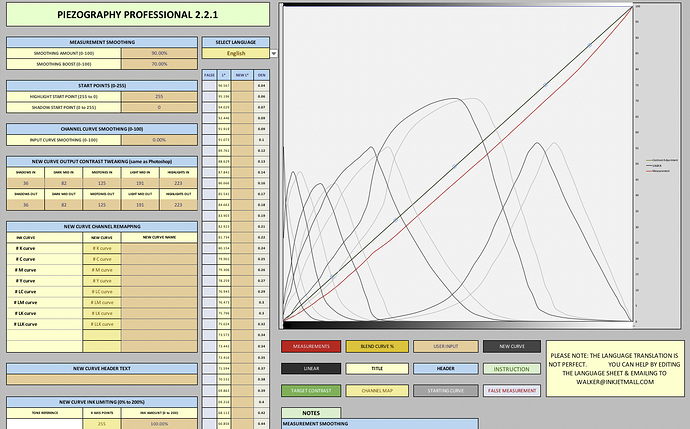Viewport: 690px width, 429px height.
Task: Choose new curve mapping for # LK curve
Action: click(102, 313)
